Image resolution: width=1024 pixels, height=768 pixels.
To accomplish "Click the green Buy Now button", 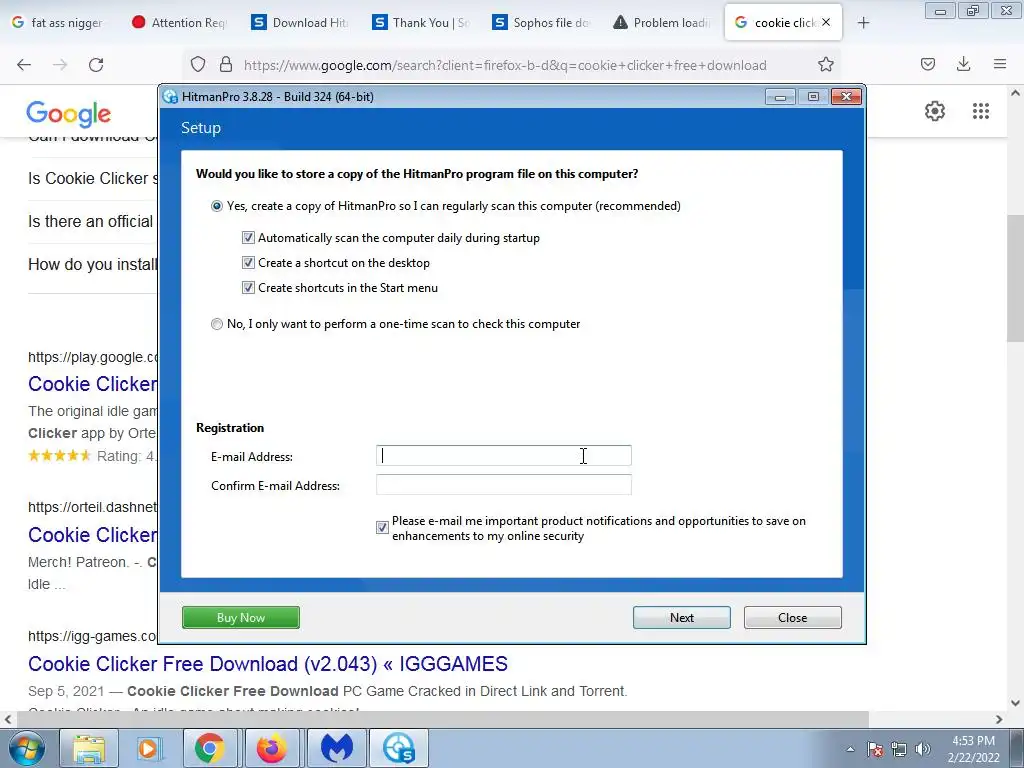I will (x=241, y=618).
